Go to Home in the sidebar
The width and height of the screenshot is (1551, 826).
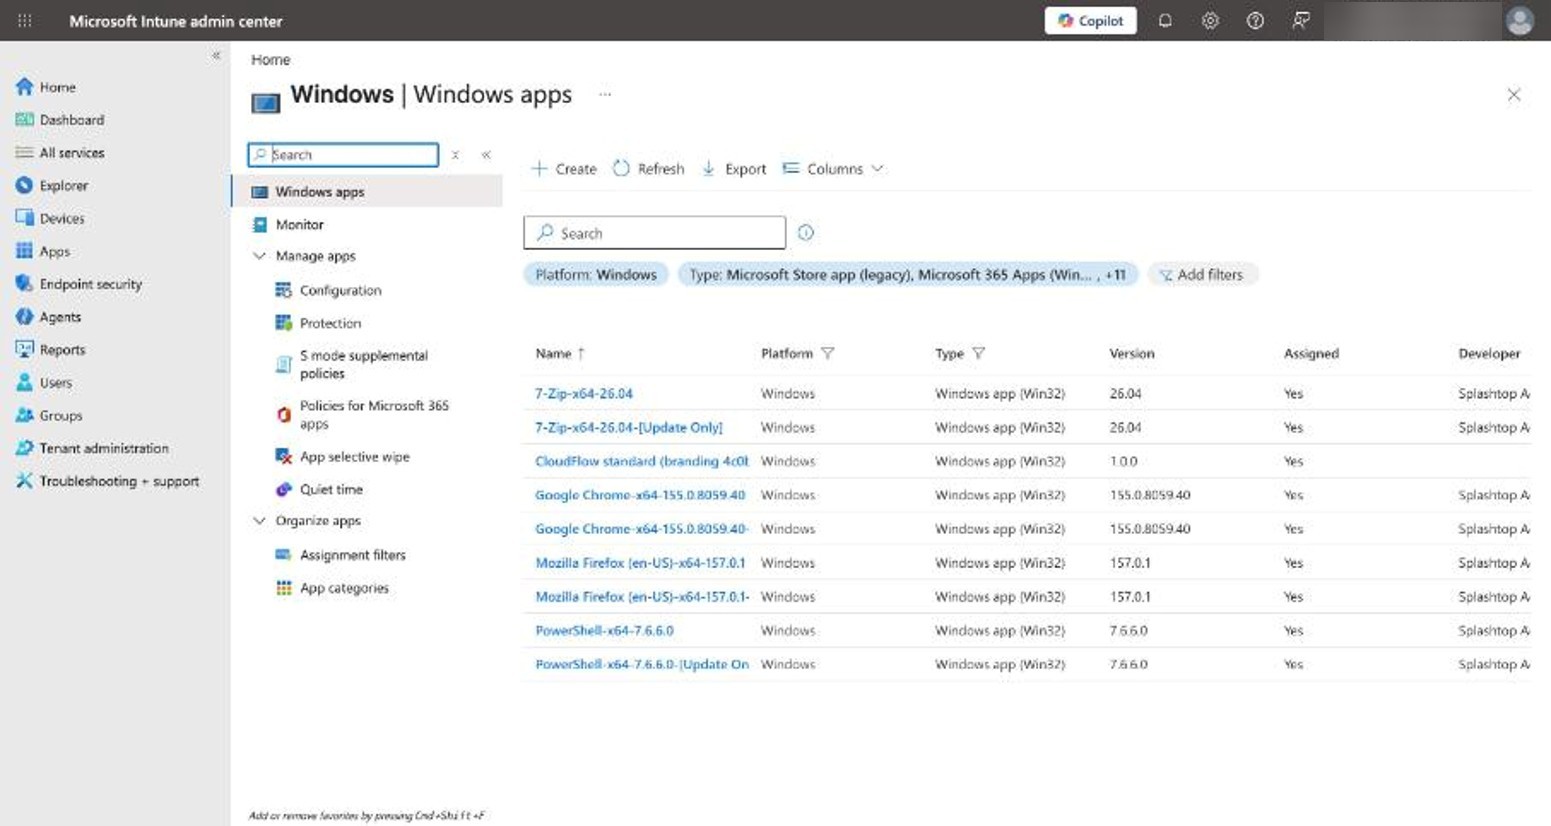pyautogui.click(x=58, y=87)
